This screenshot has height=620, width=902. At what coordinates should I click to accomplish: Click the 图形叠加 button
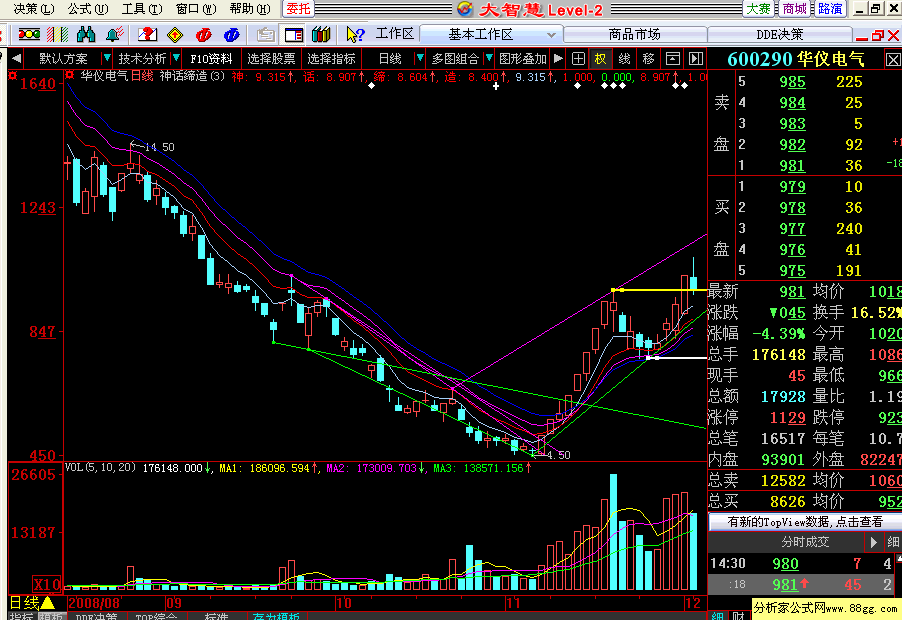tap(522, 58)
